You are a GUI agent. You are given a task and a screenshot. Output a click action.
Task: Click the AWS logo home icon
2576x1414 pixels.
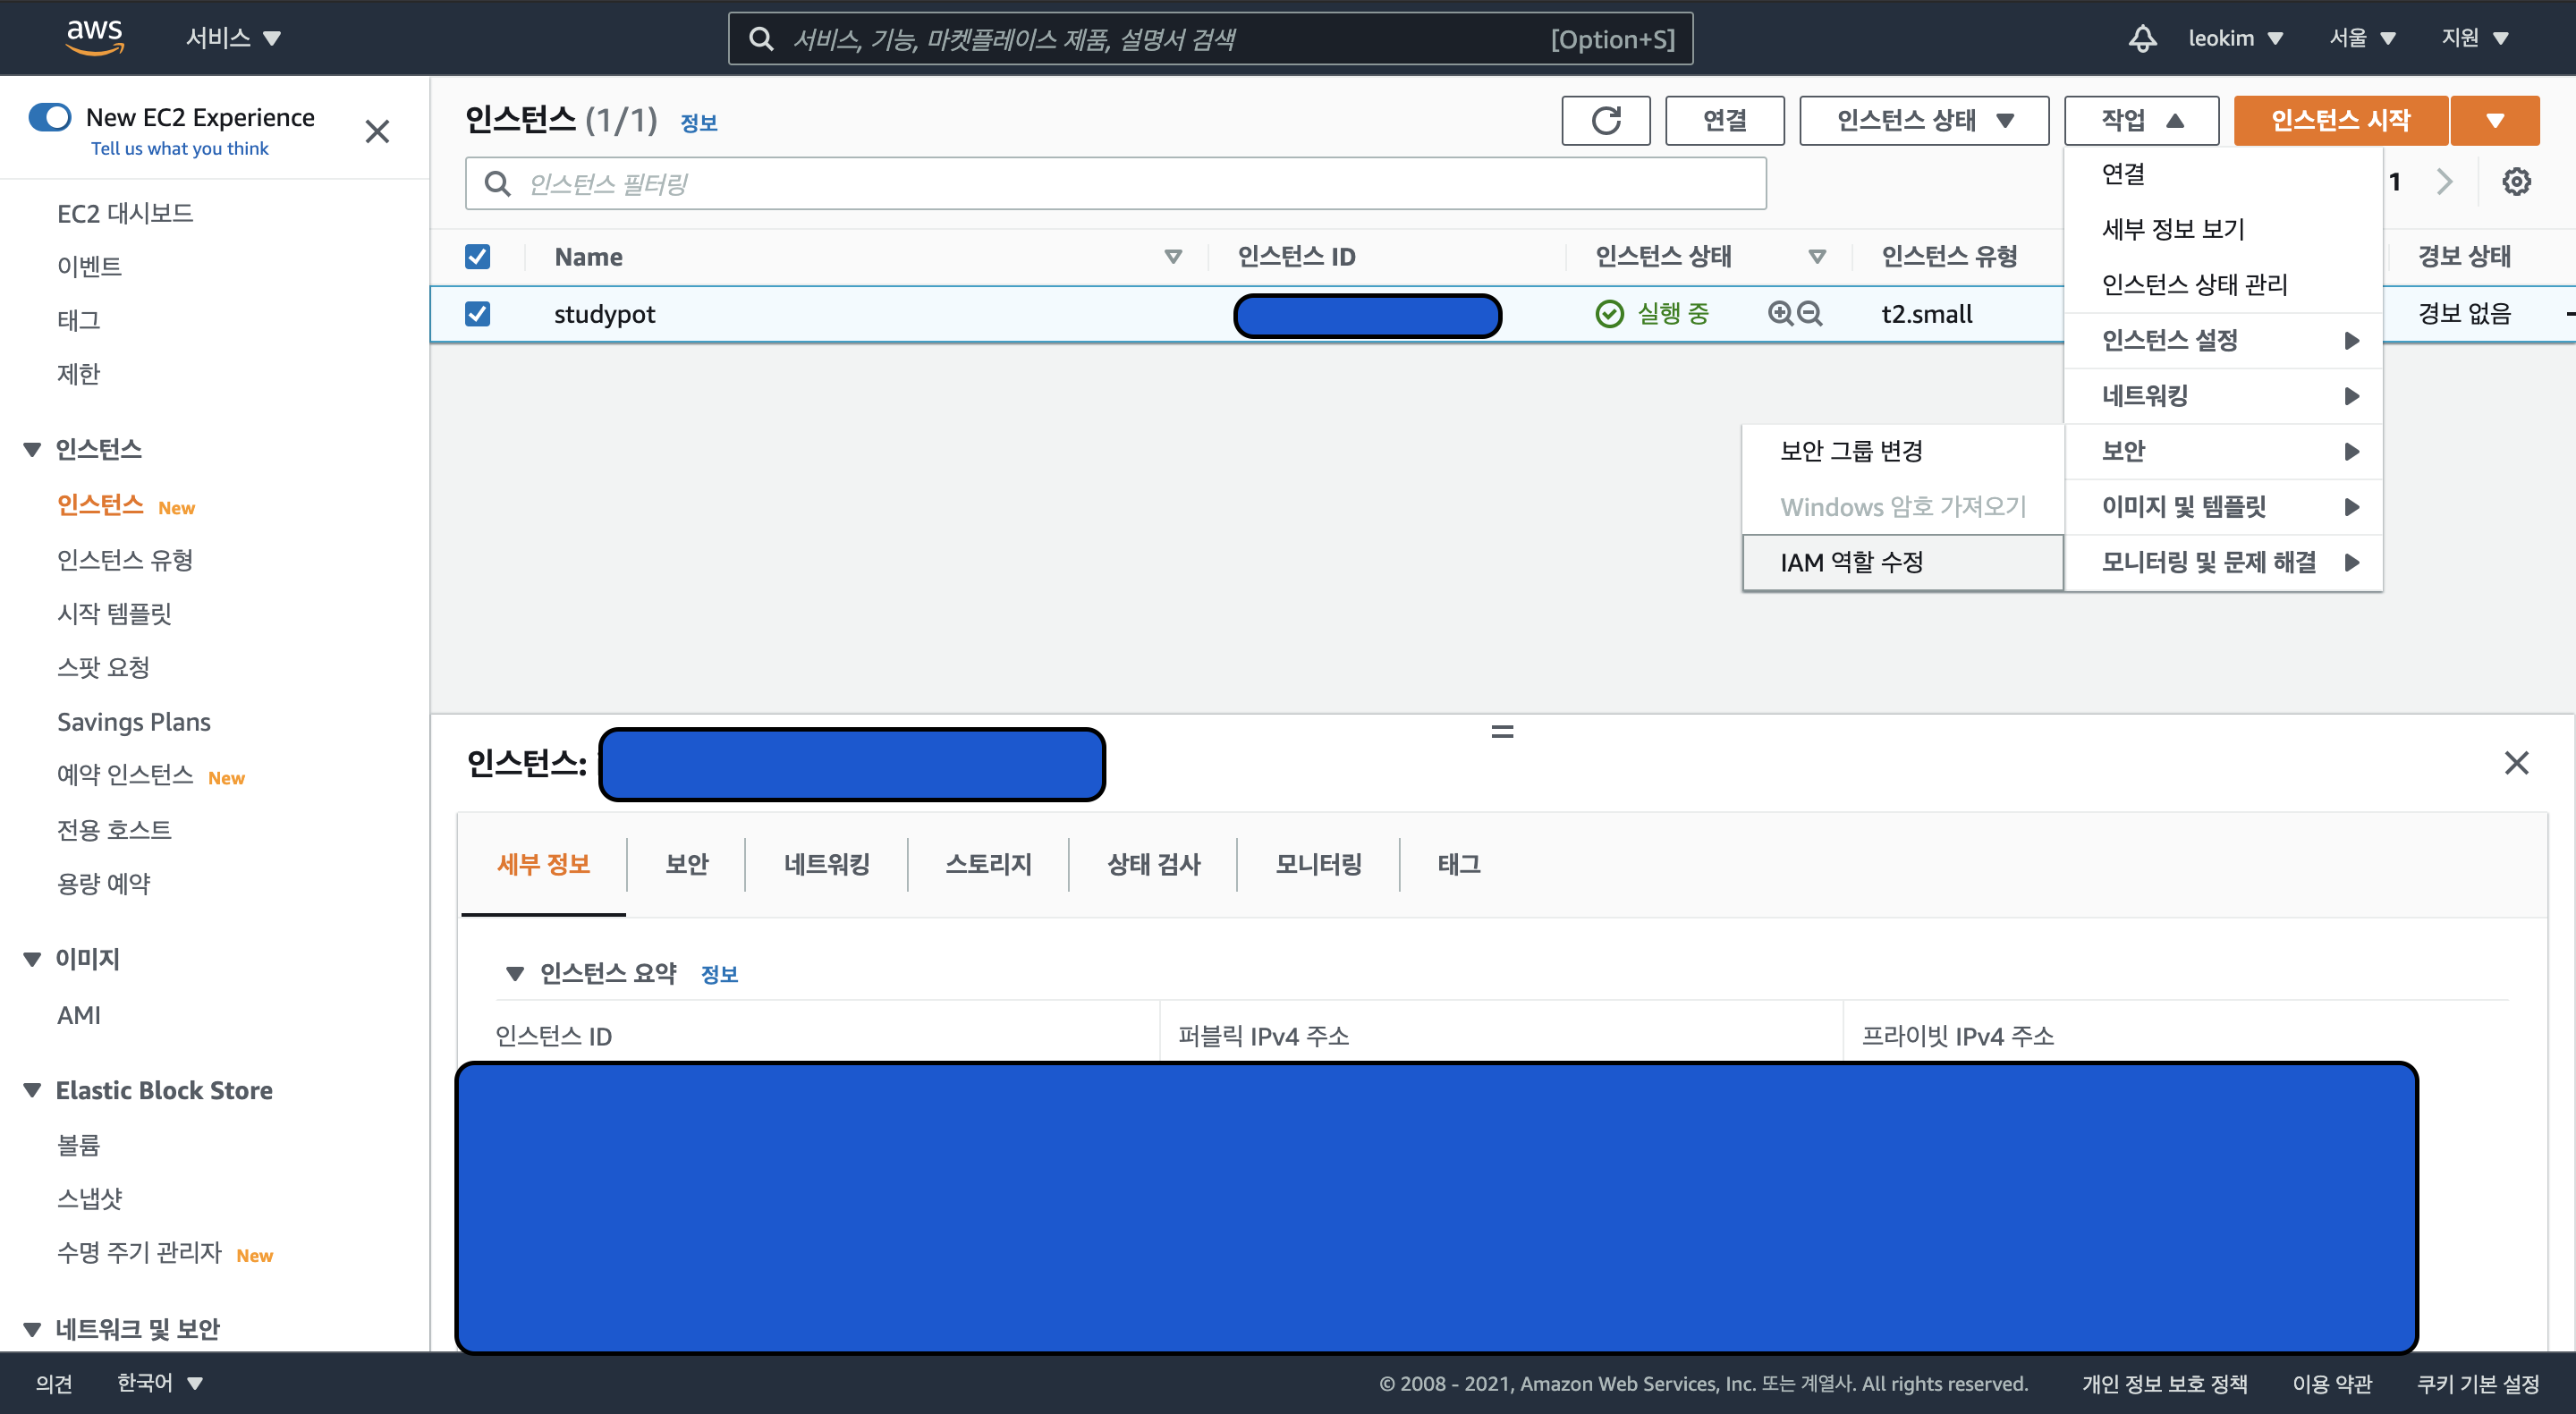pyautogui.click(x=94, y=37)
